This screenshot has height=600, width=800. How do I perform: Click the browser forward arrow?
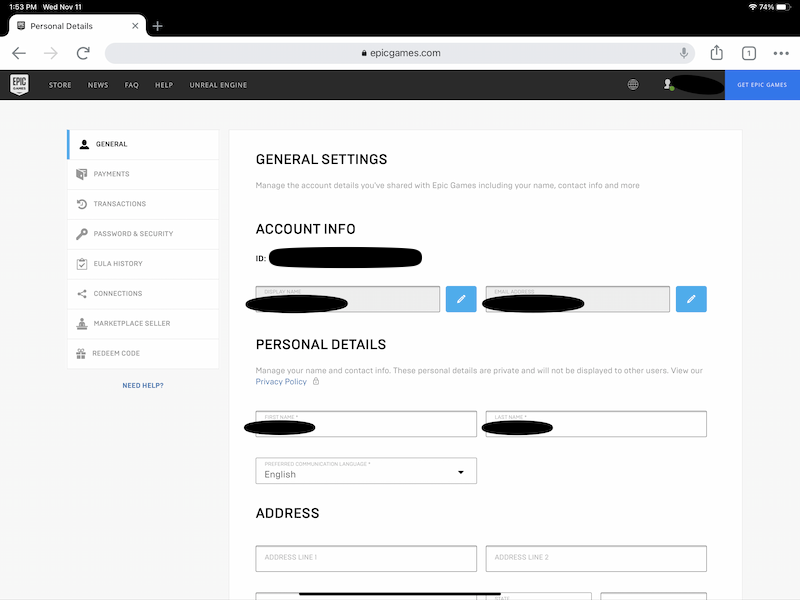[x=51, y=53]
